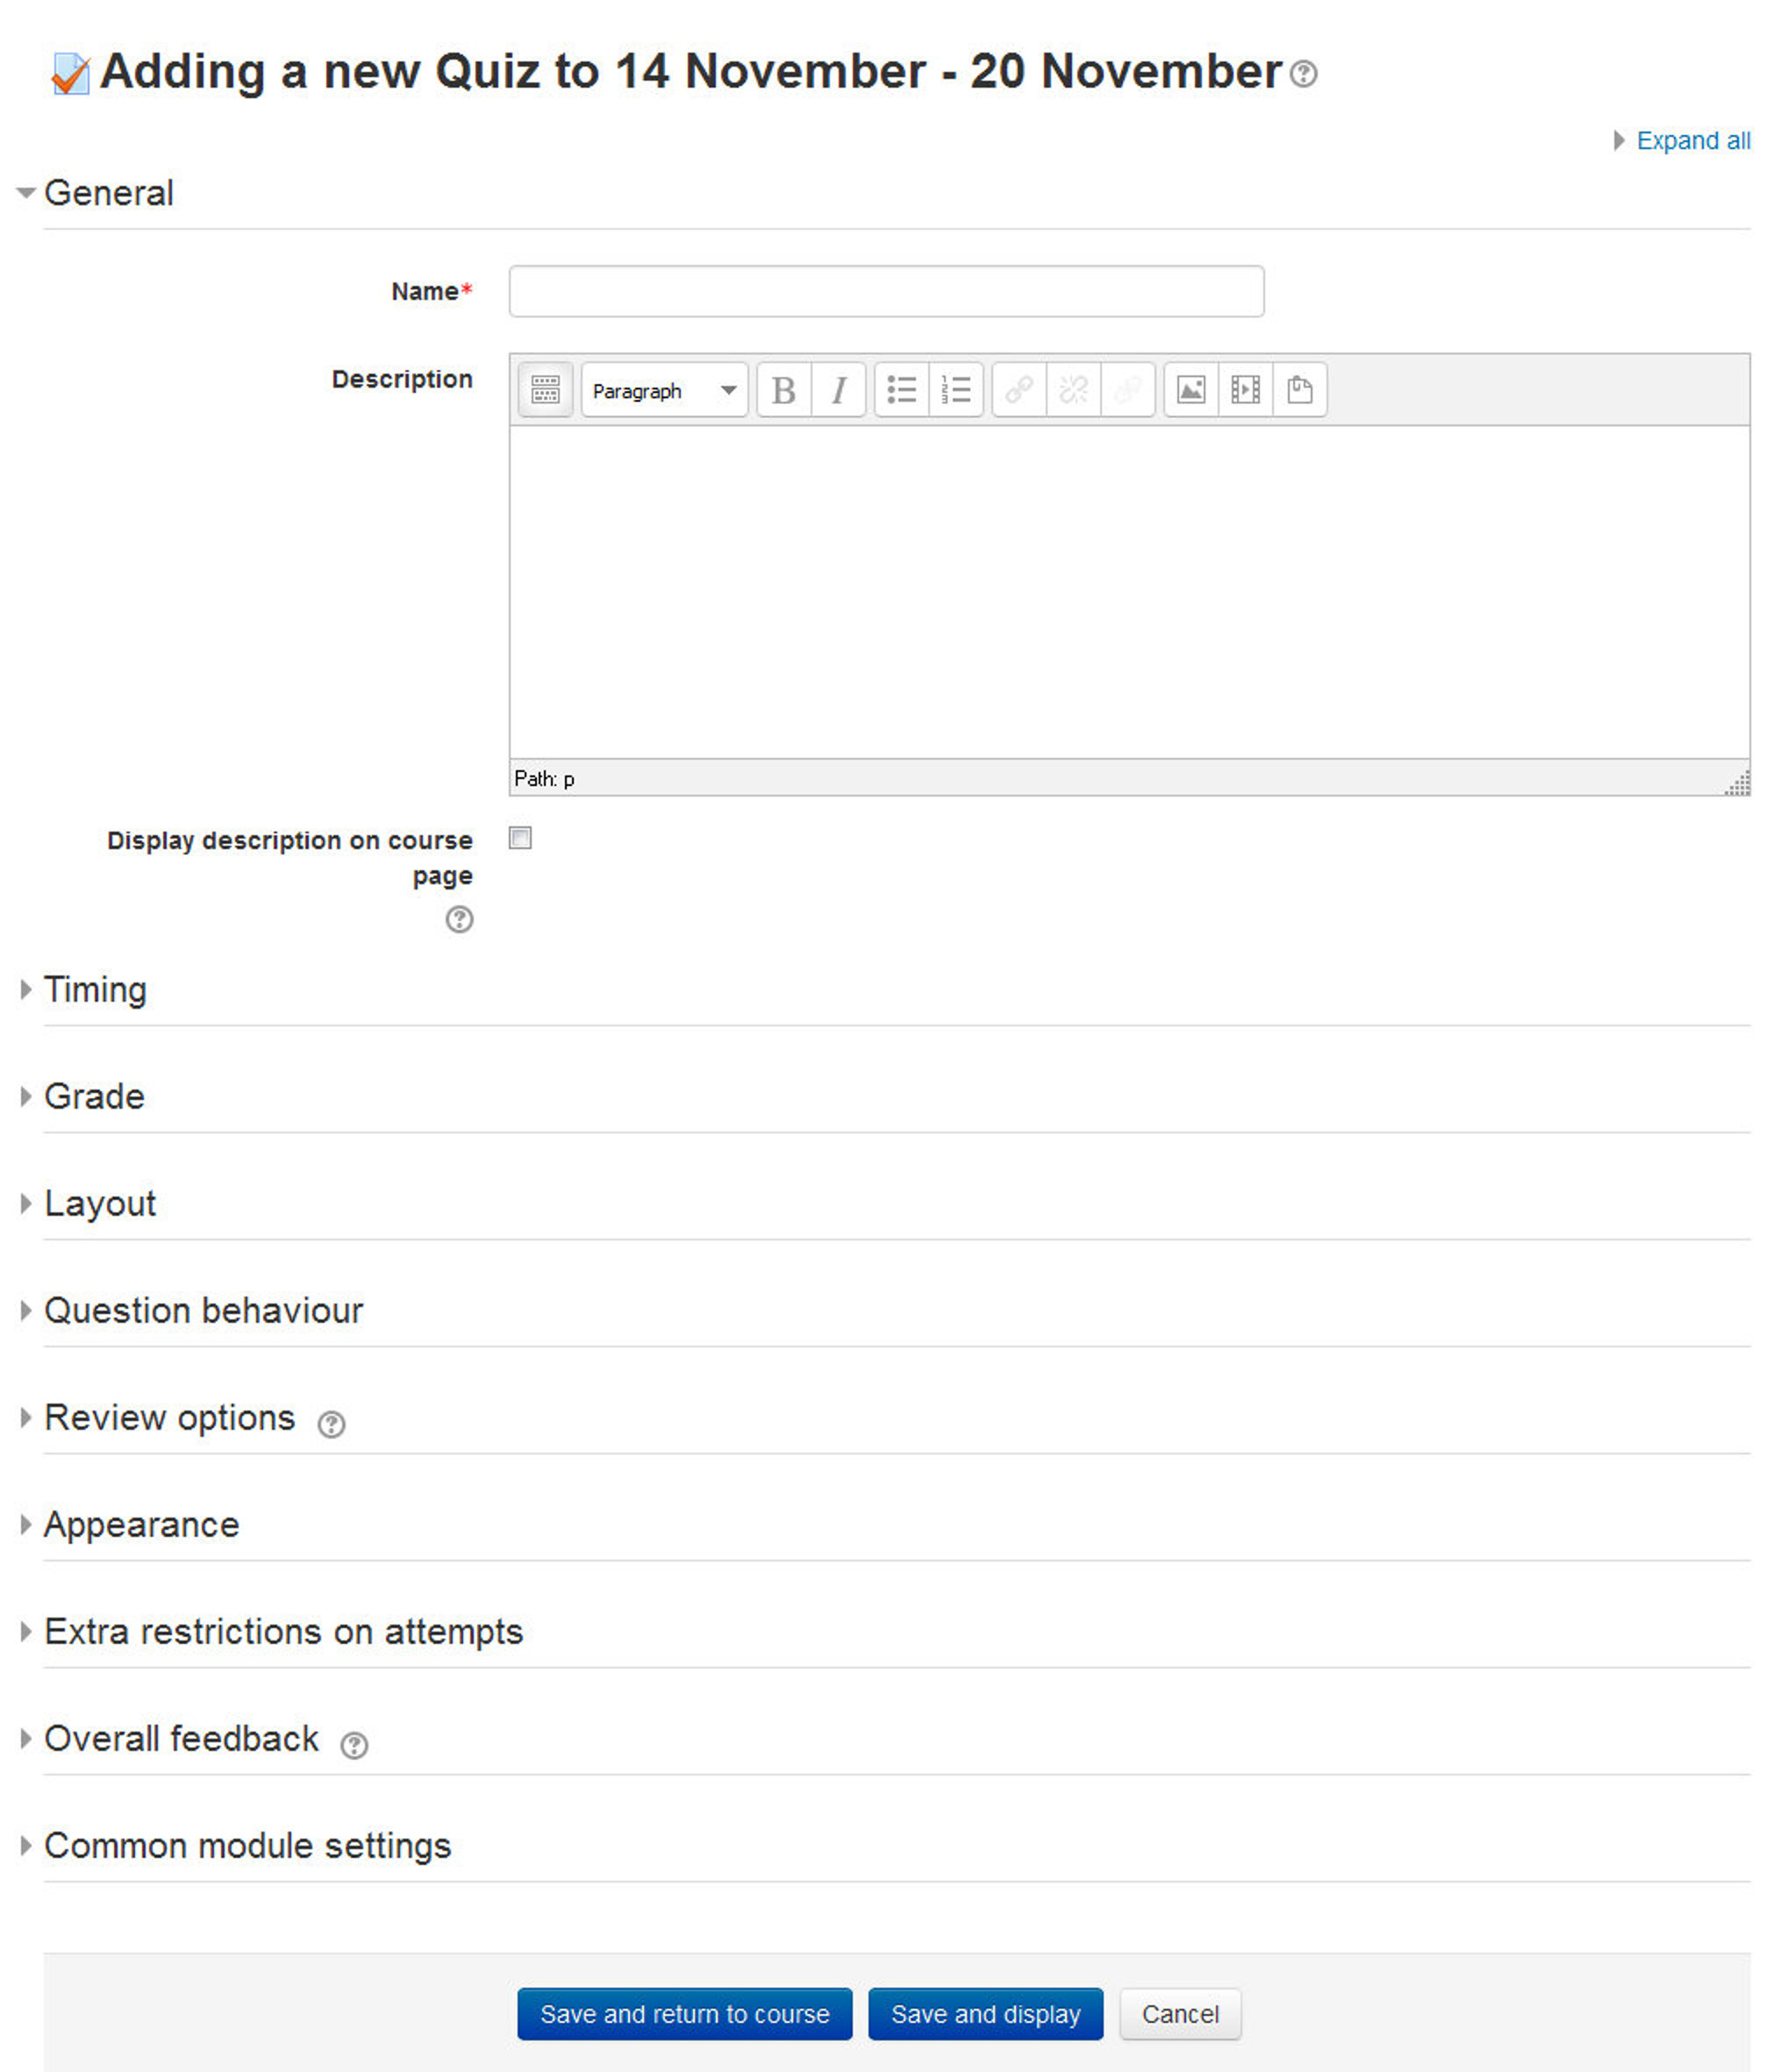Click the unordered list icon
1781x2072 pixels.
point(902,391)
